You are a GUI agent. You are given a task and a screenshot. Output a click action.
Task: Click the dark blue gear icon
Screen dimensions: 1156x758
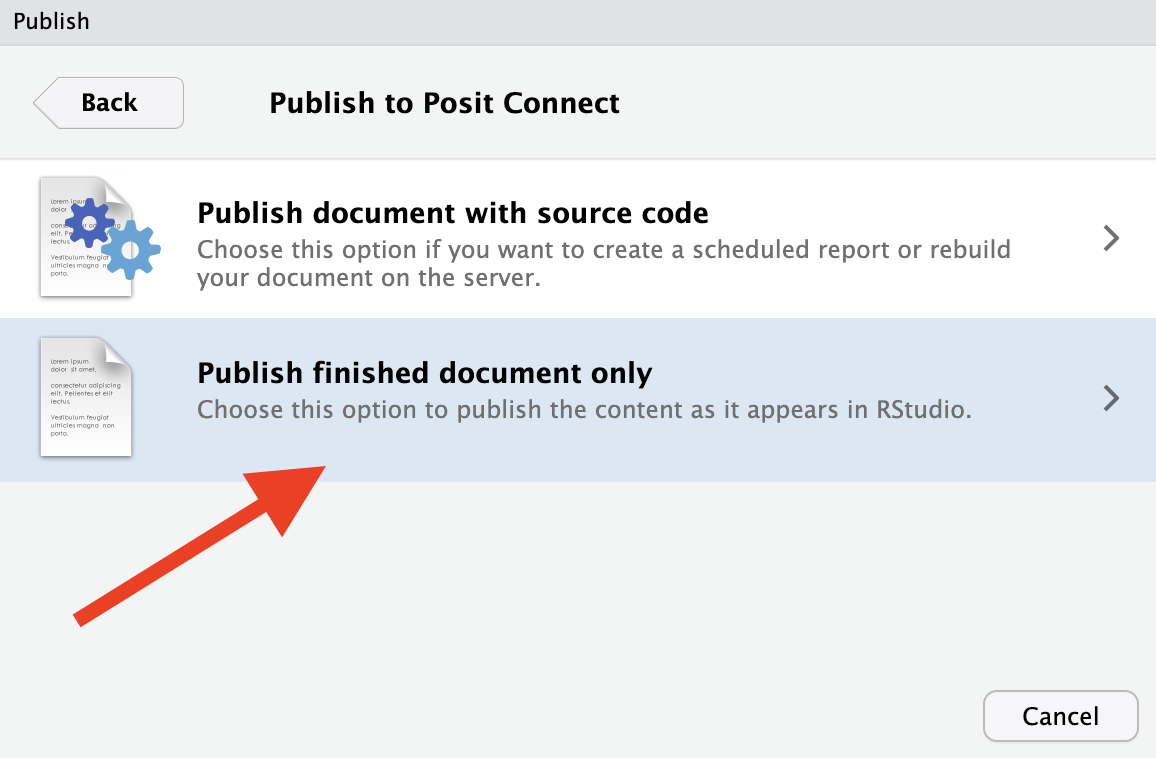(x=89, y=222)
